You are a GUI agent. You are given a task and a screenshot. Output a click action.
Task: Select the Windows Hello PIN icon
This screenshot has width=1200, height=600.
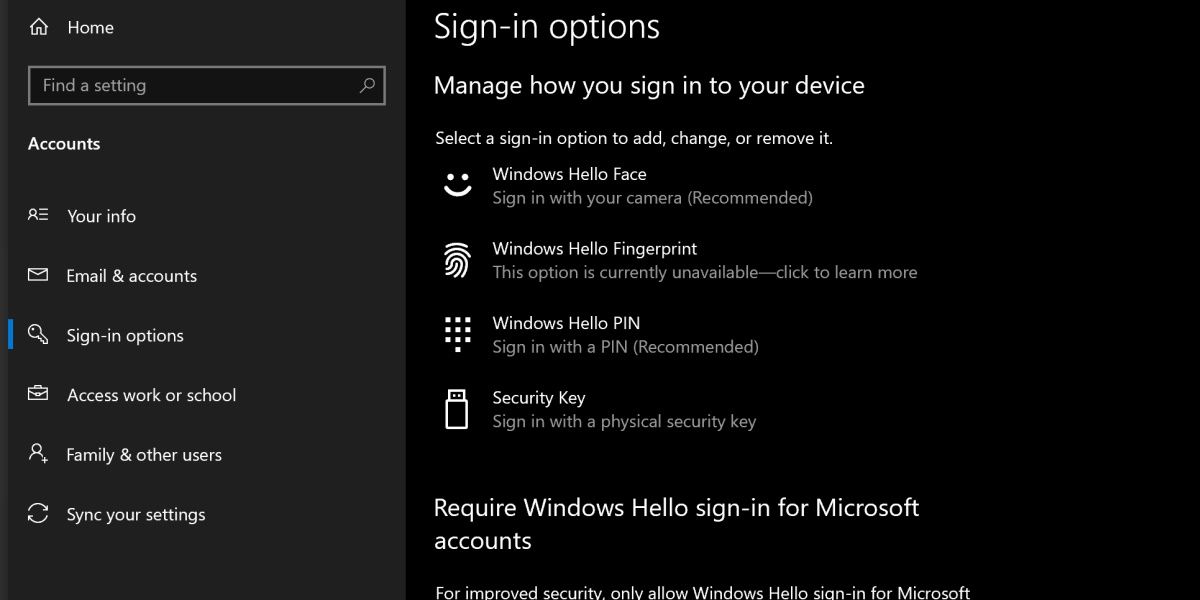click(x=457, y=334)
